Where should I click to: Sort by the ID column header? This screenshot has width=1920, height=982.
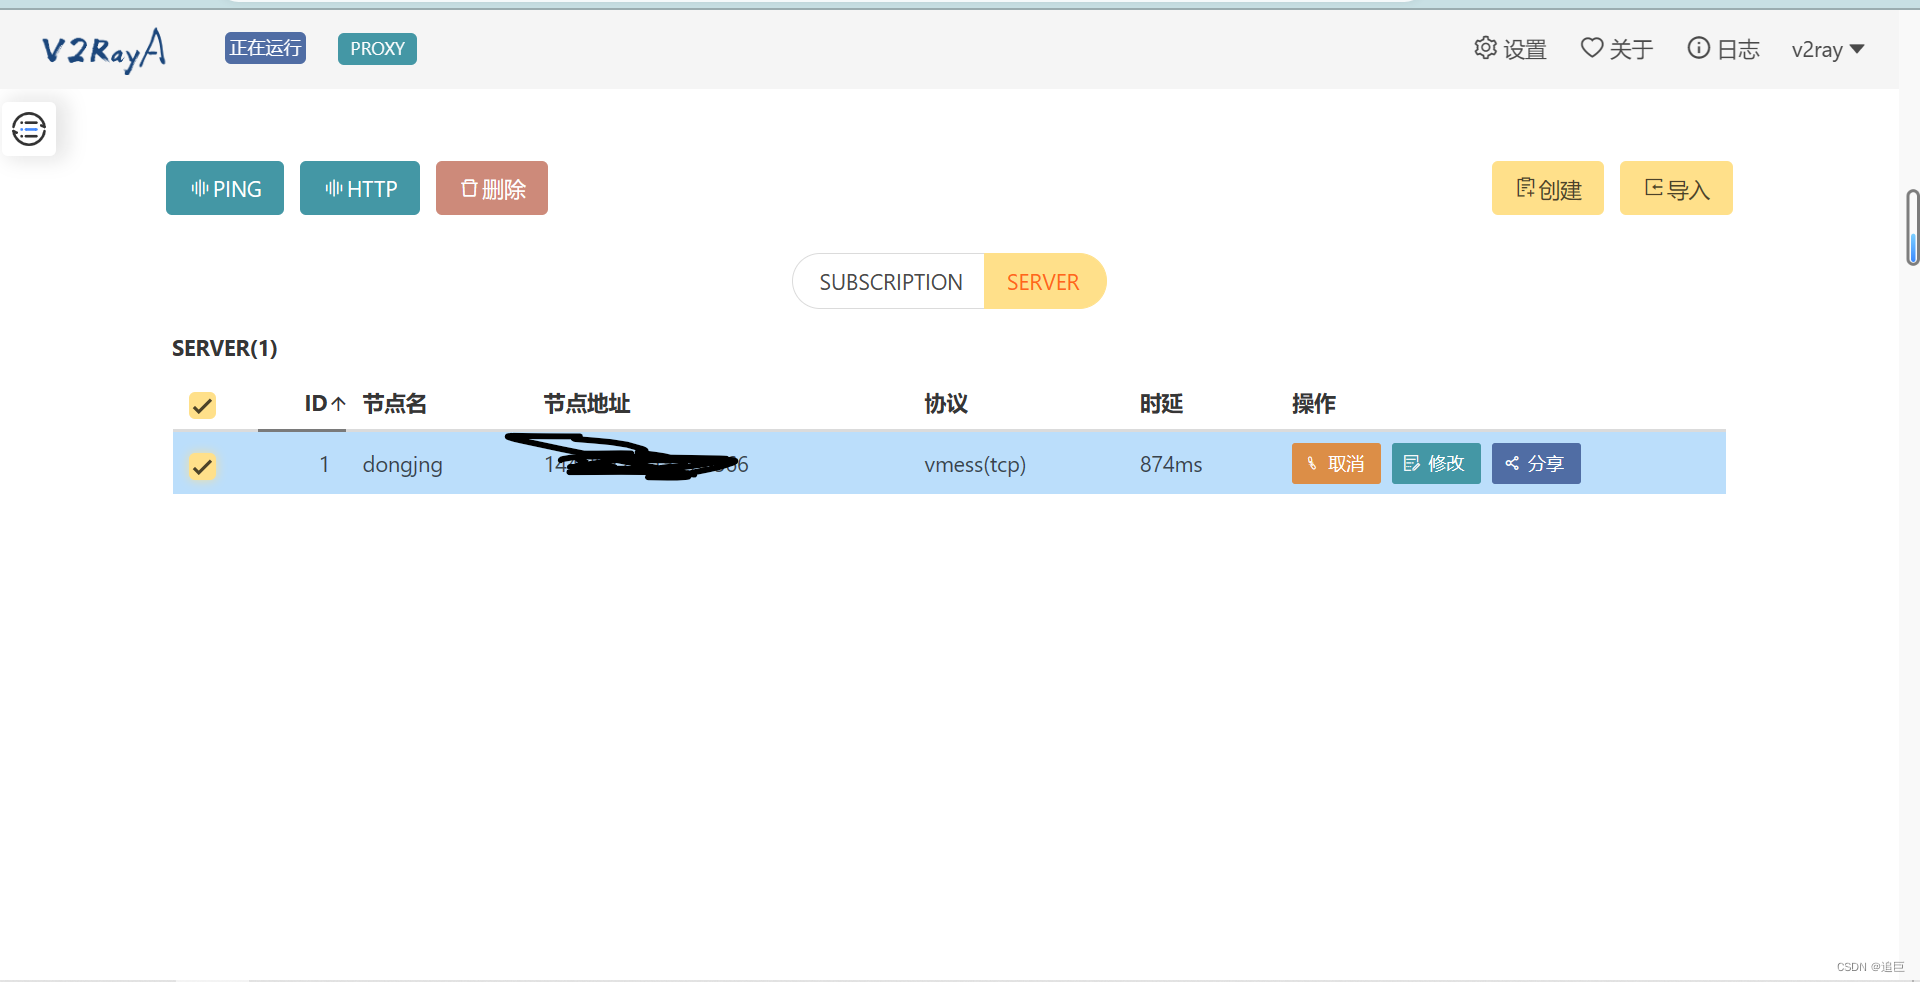point(324,403)
